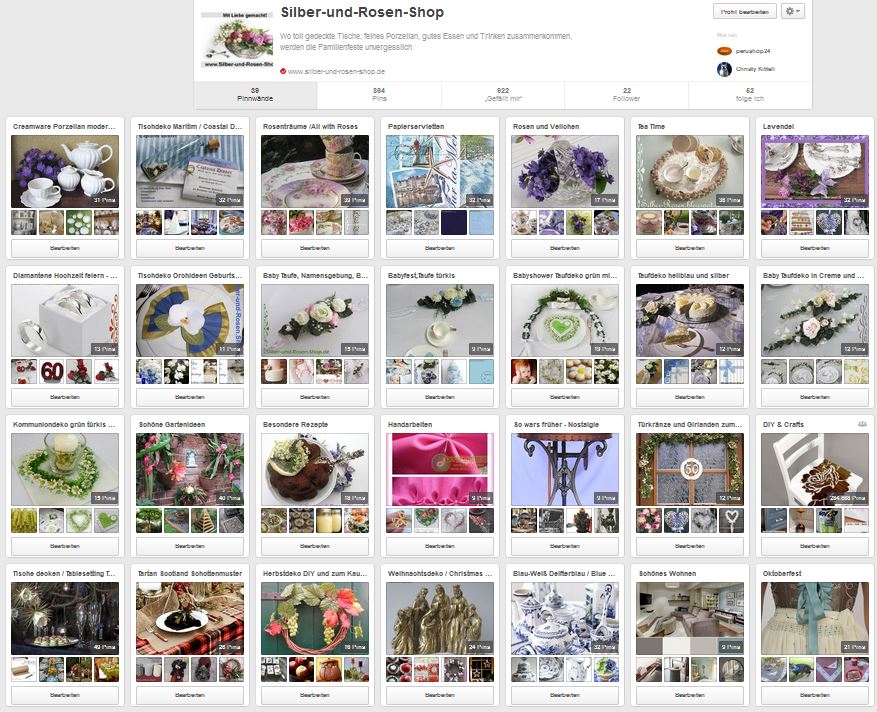
Task: Click Profil bearbeiten button
Action: pos(744,11)
